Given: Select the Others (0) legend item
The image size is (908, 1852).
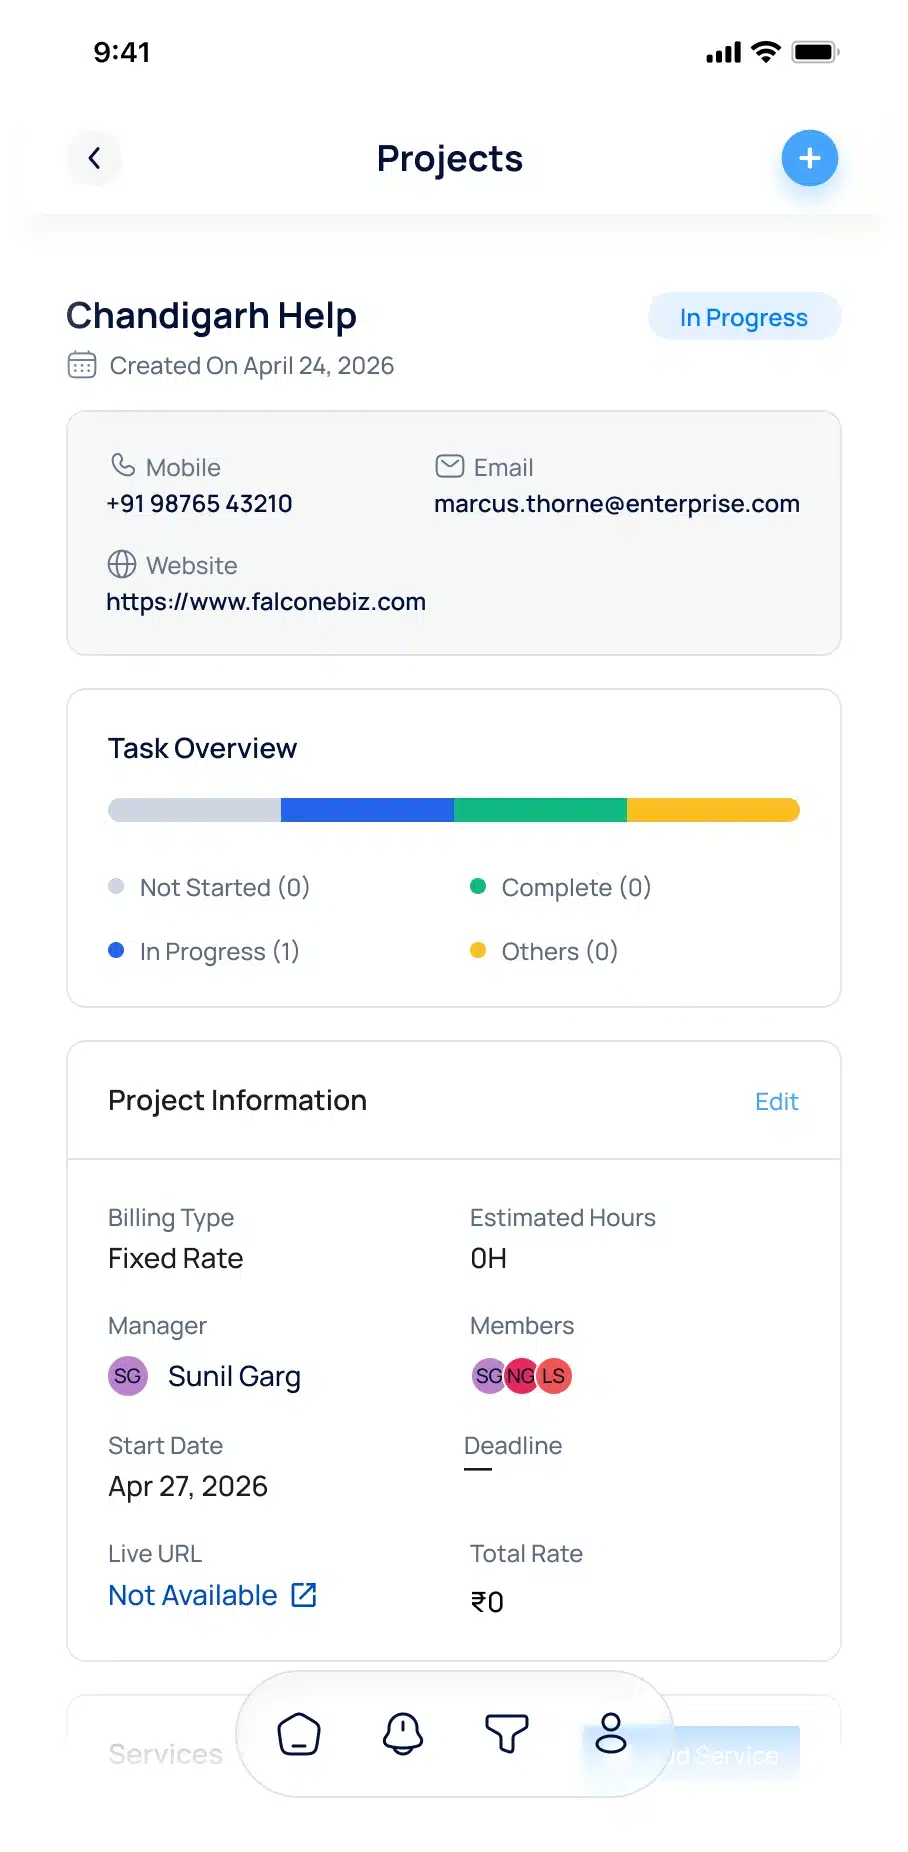Looking at the screenshot, I should point(544,951).
